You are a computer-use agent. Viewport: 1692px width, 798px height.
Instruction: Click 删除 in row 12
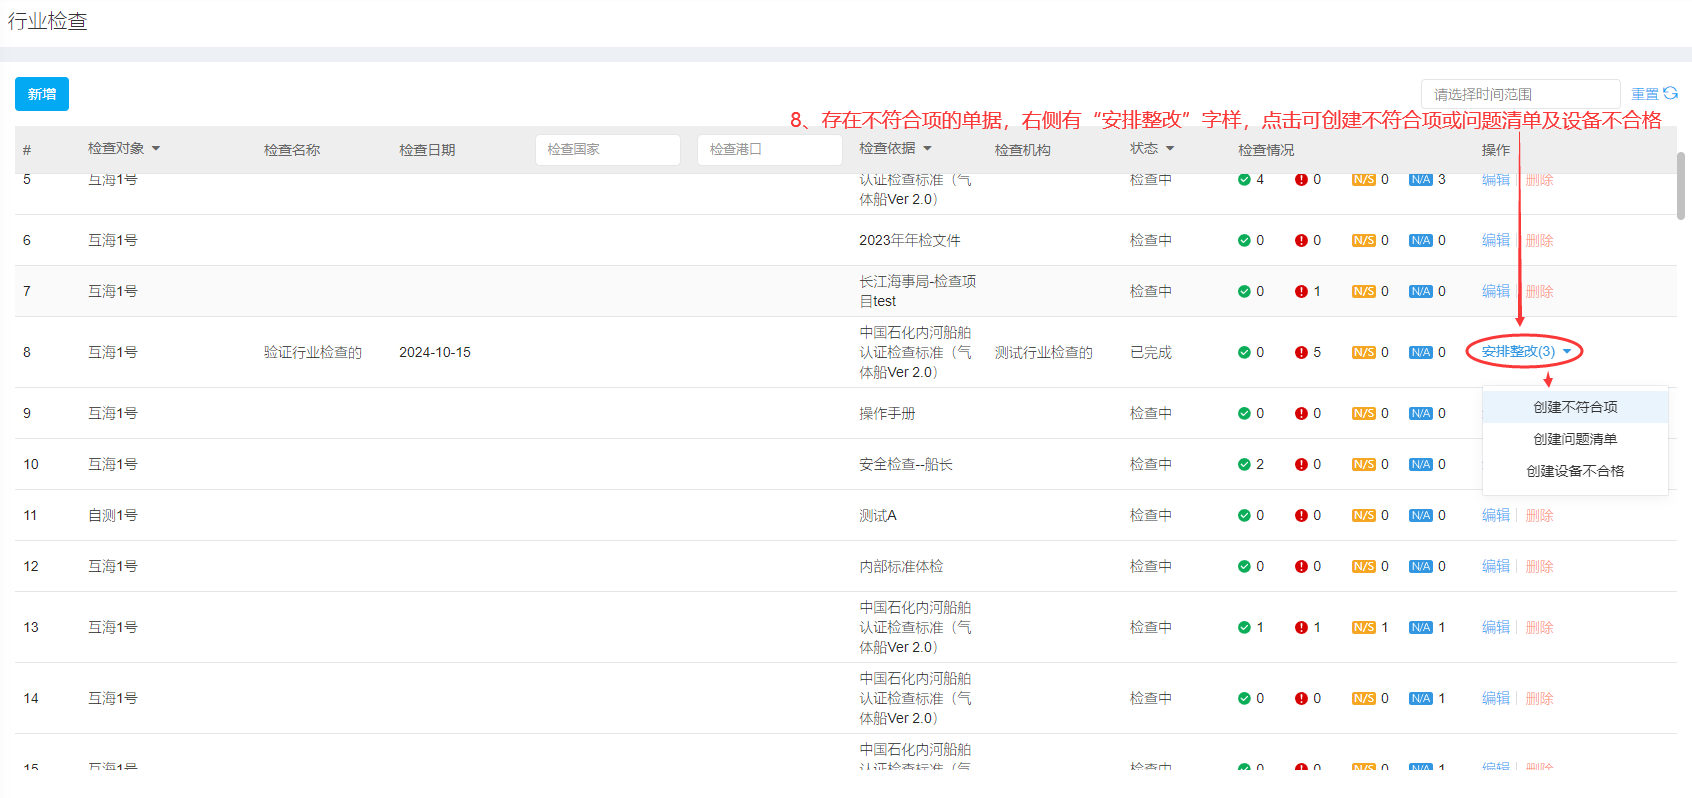1539,566
